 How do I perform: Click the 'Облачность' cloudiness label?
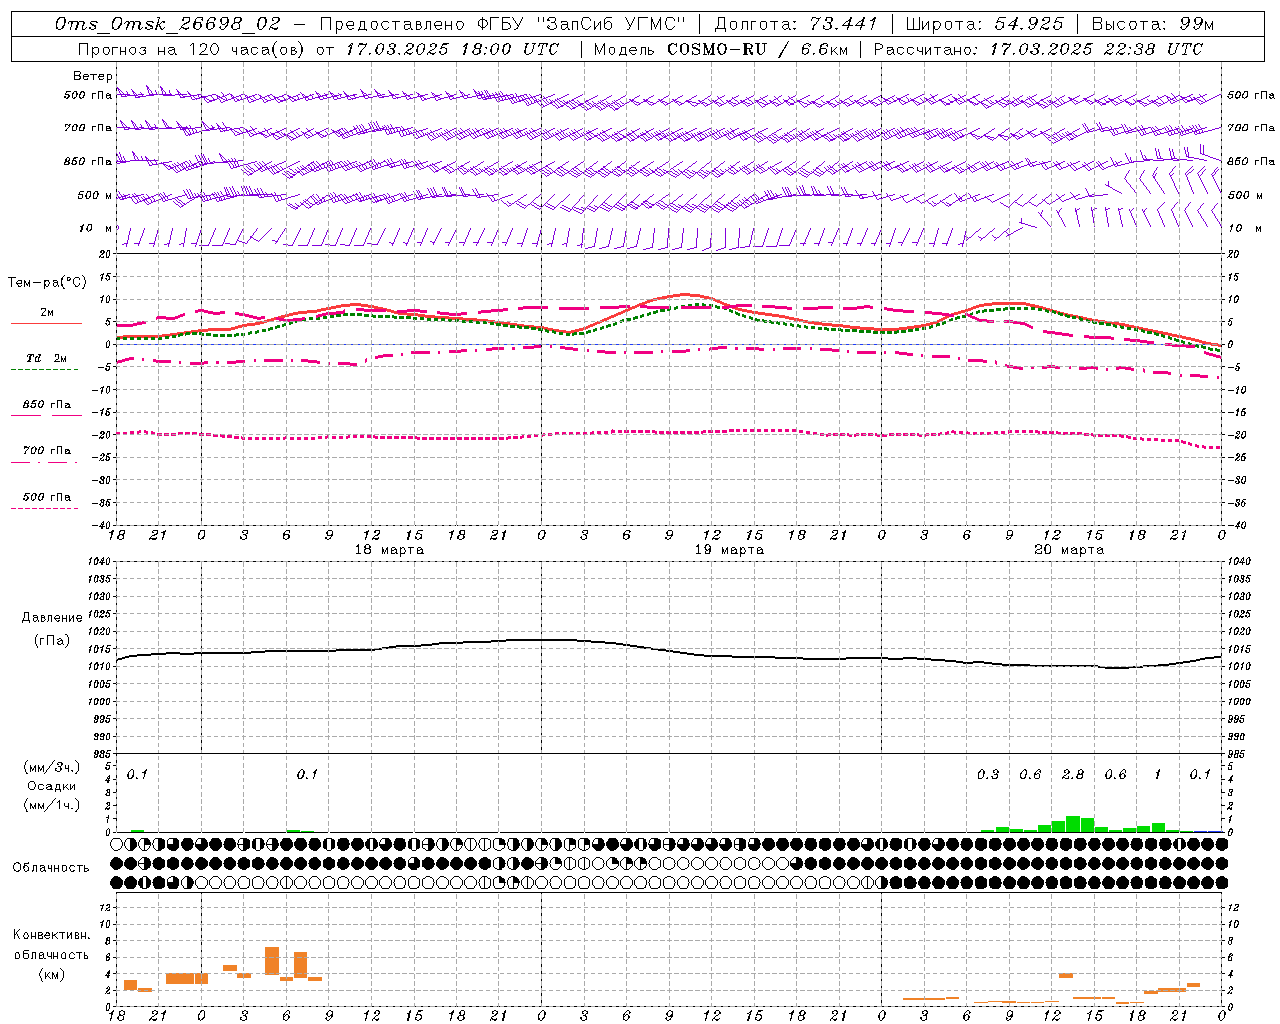click(51, 868)
